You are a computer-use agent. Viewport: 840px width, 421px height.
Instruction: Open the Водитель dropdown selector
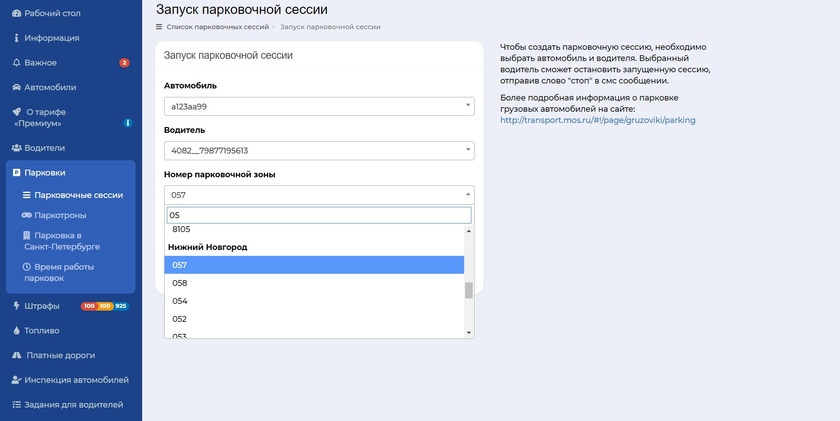[x=319, y=151]
